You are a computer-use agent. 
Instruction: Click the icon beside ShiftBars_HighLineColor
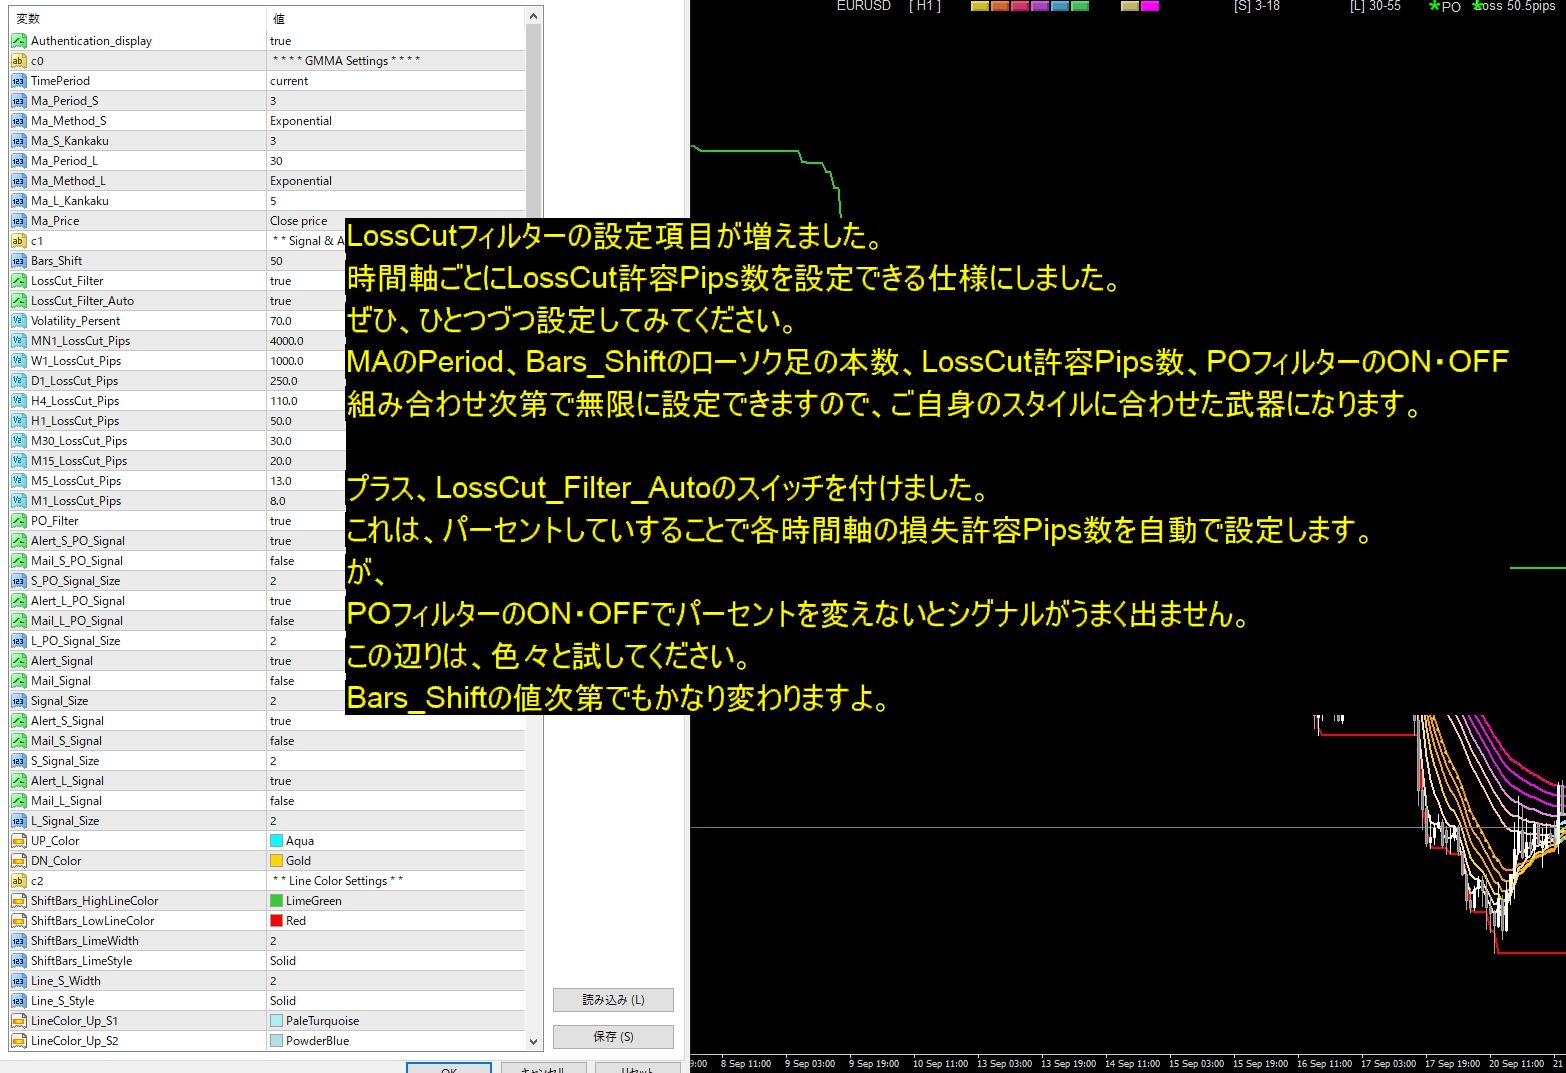tap(18, 901)
